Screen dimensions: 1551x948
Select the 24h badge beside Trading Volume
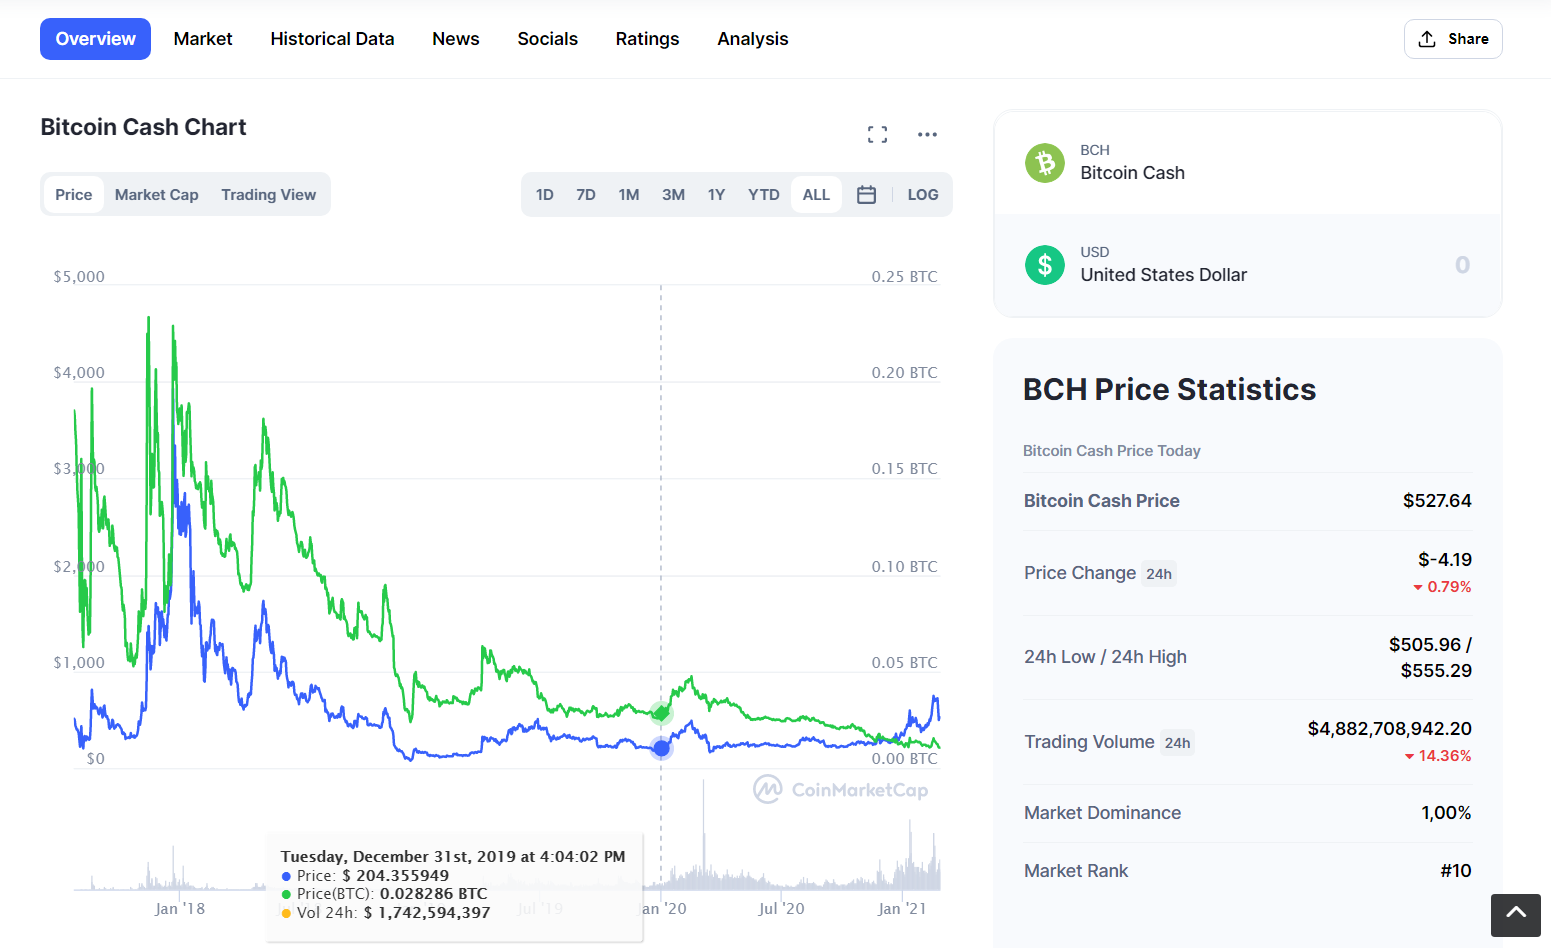1178,743
